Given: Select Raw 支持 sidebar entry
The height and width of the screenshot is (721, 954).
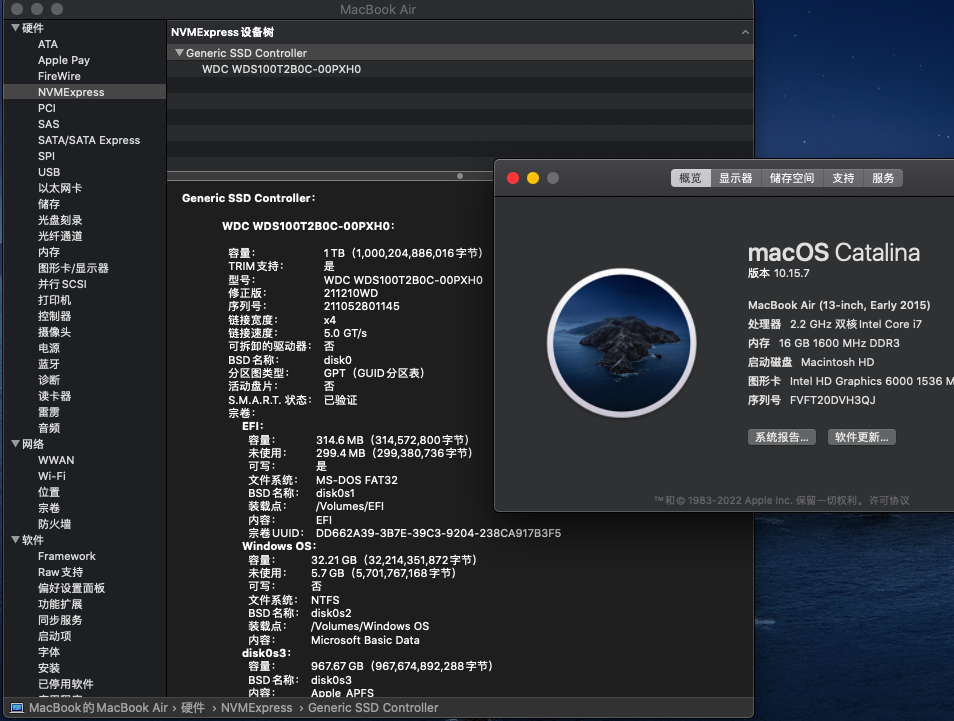Looking at the screenshot, I should (60, 572).
